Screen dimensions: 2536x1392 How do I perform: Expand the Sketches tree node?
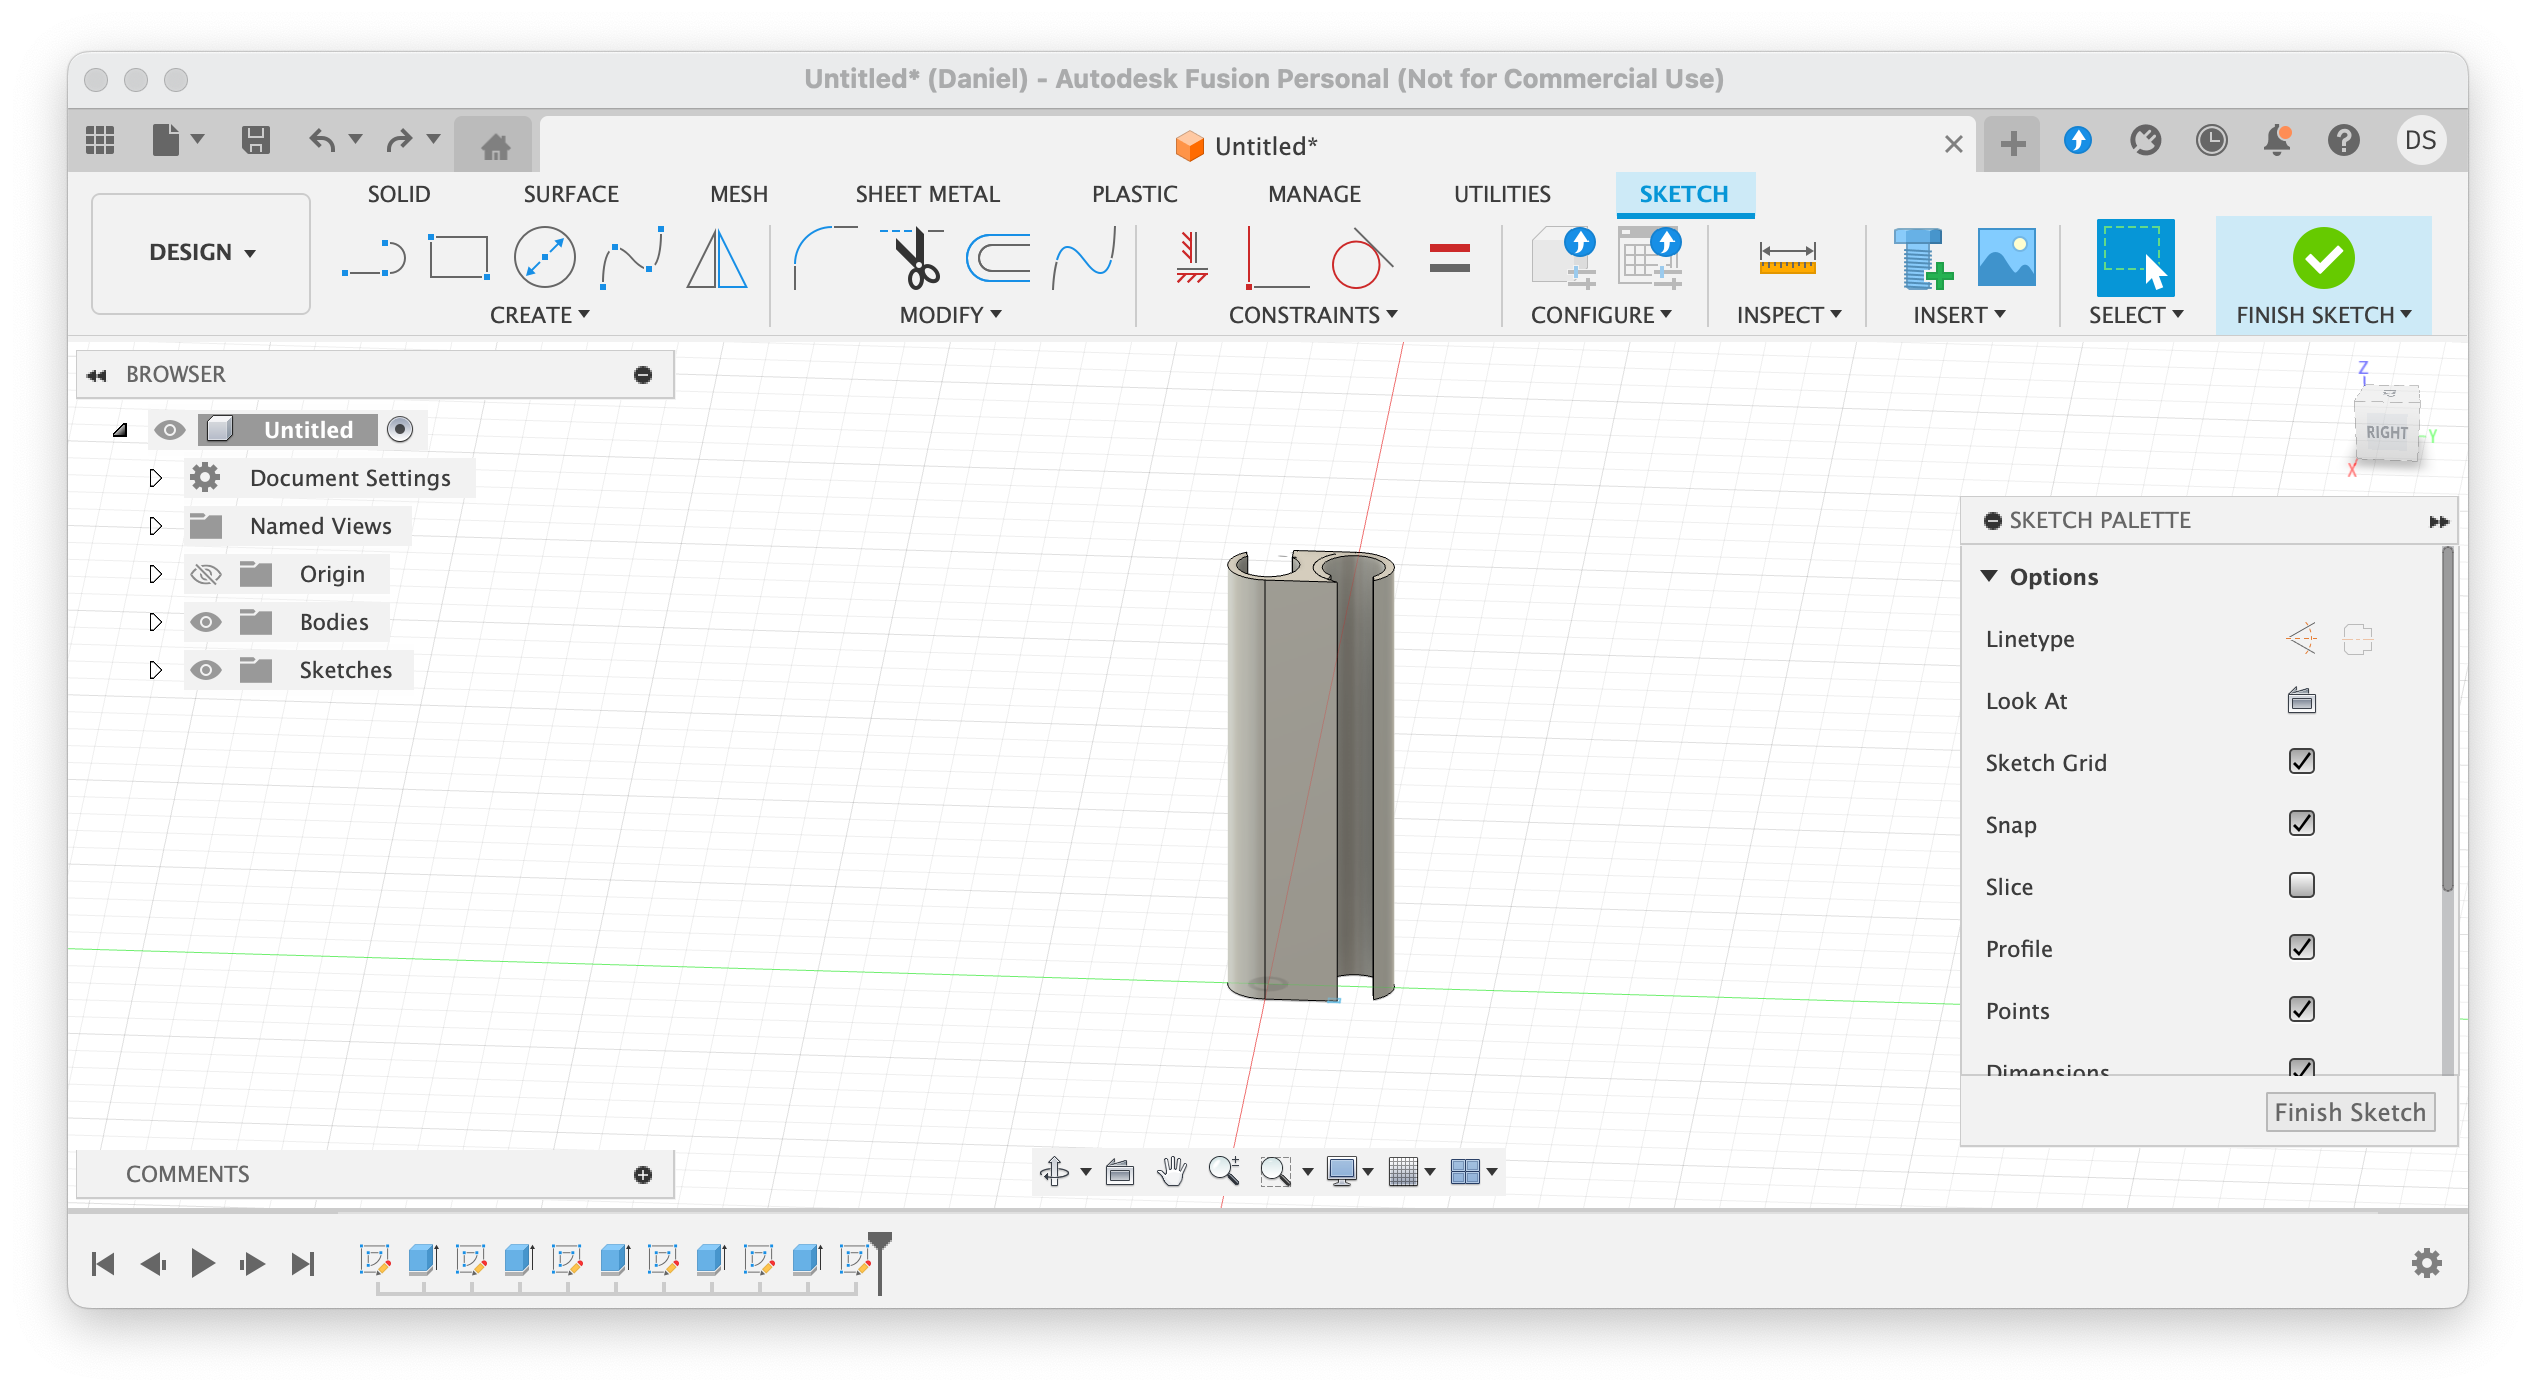155,670
